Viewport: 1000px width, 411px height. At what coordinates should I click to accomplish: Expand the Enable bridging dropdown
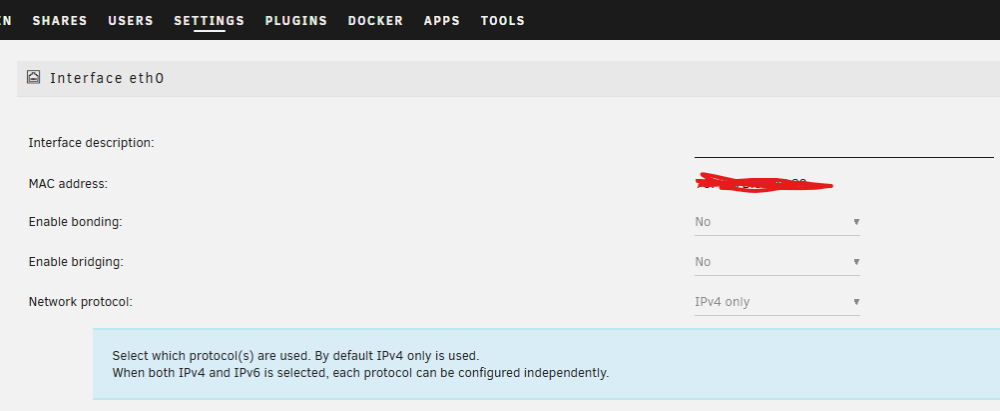pyautogui.click(x=777, y=262)
